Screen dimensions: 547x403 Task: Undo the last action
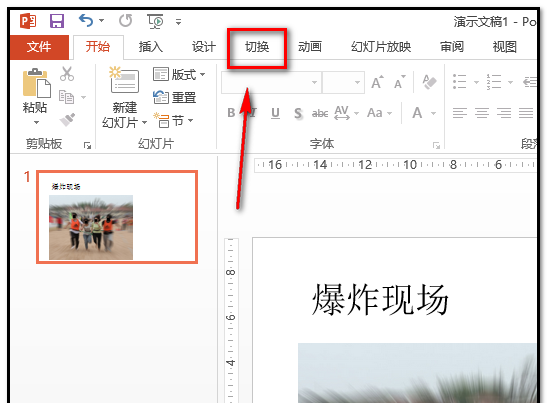pos(86,21)
